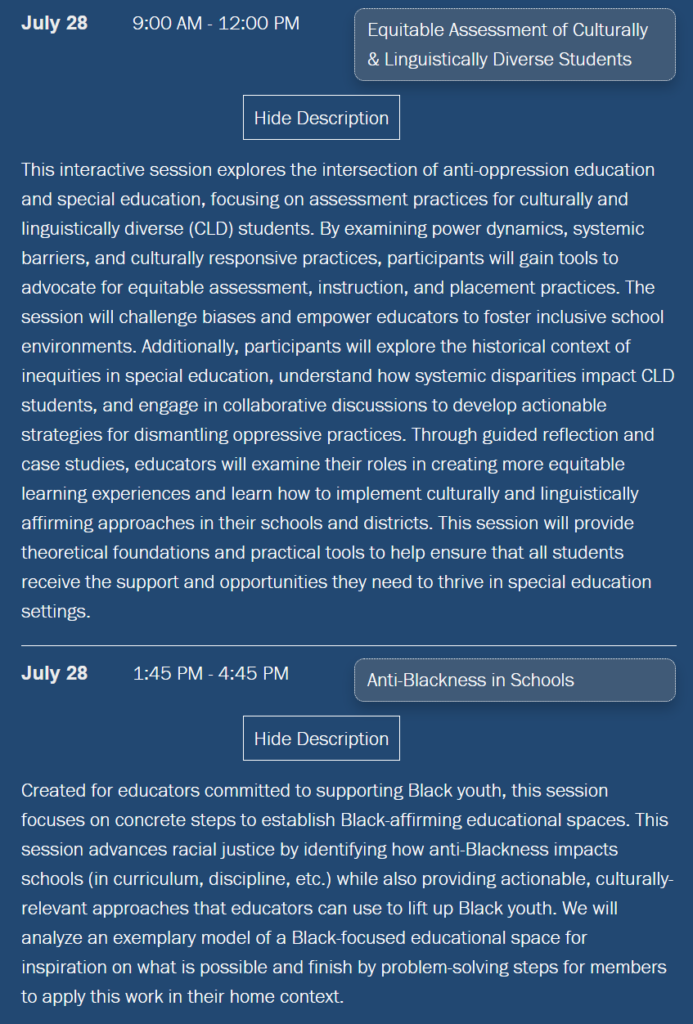Open the Anti-Blackness in Schools session
Screen dimensions: 693x1024
click(x=515, y=680)
